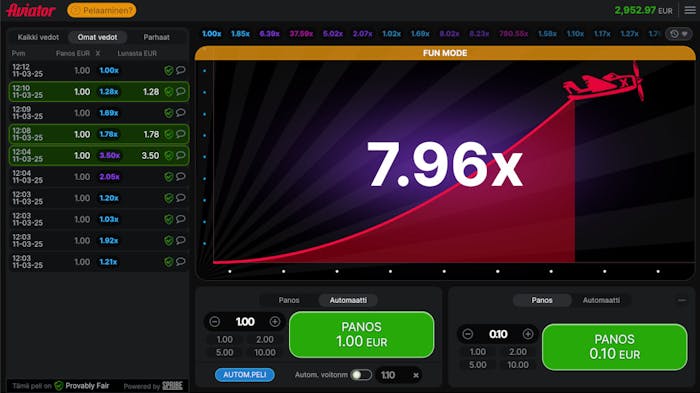Toggle the Autom. voitonm switch
The width and height of the screenshot is (700, 393).
pos(361,375)
